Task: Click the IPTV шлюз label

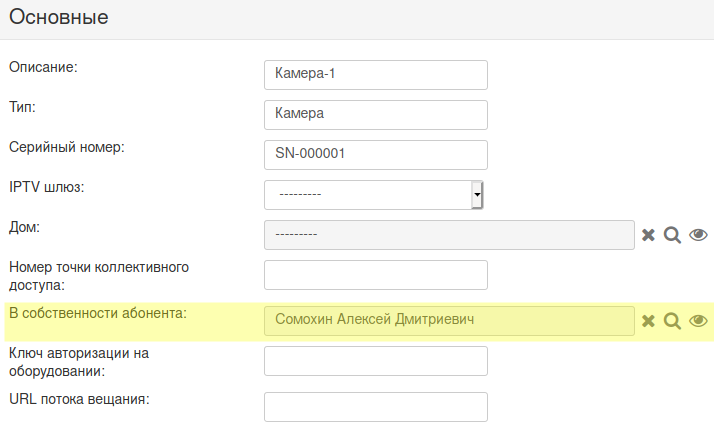Action: pyautogui.click(x=46, y=187)
